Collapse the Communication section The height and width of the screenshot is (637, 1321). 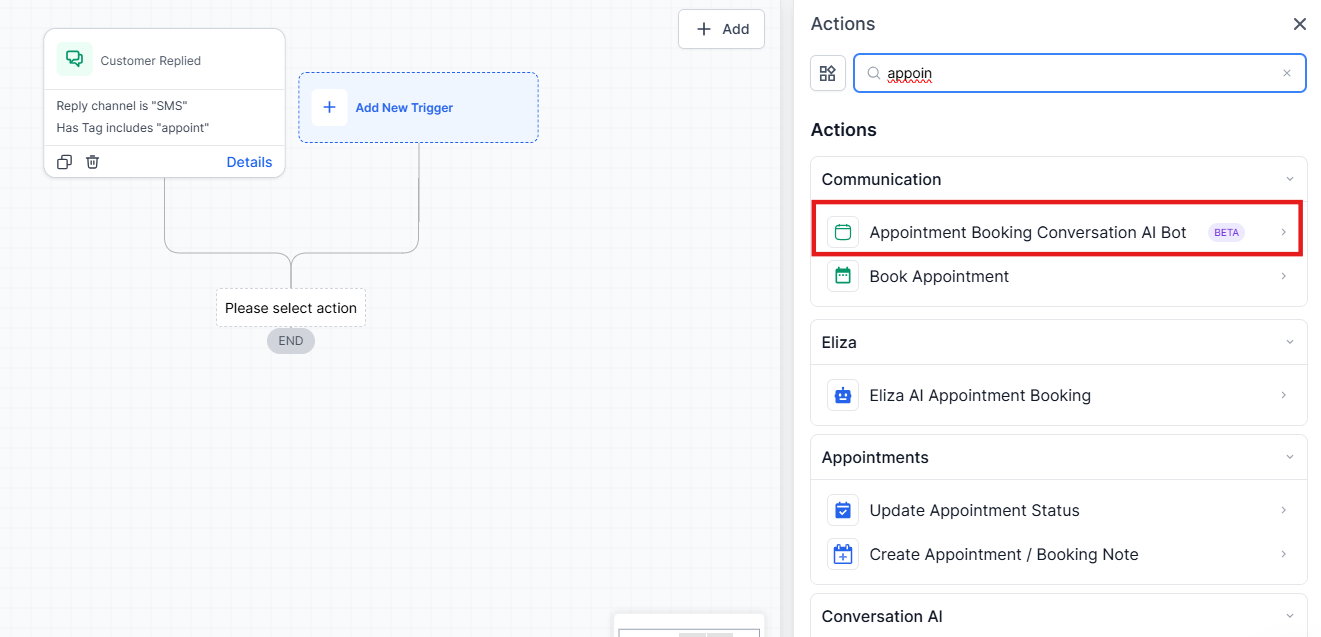(1289, 179)
